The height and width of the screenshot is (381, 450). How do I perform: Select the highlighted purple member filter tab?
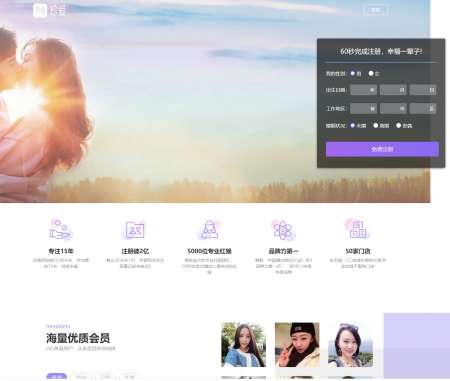(x=57, y=377)
